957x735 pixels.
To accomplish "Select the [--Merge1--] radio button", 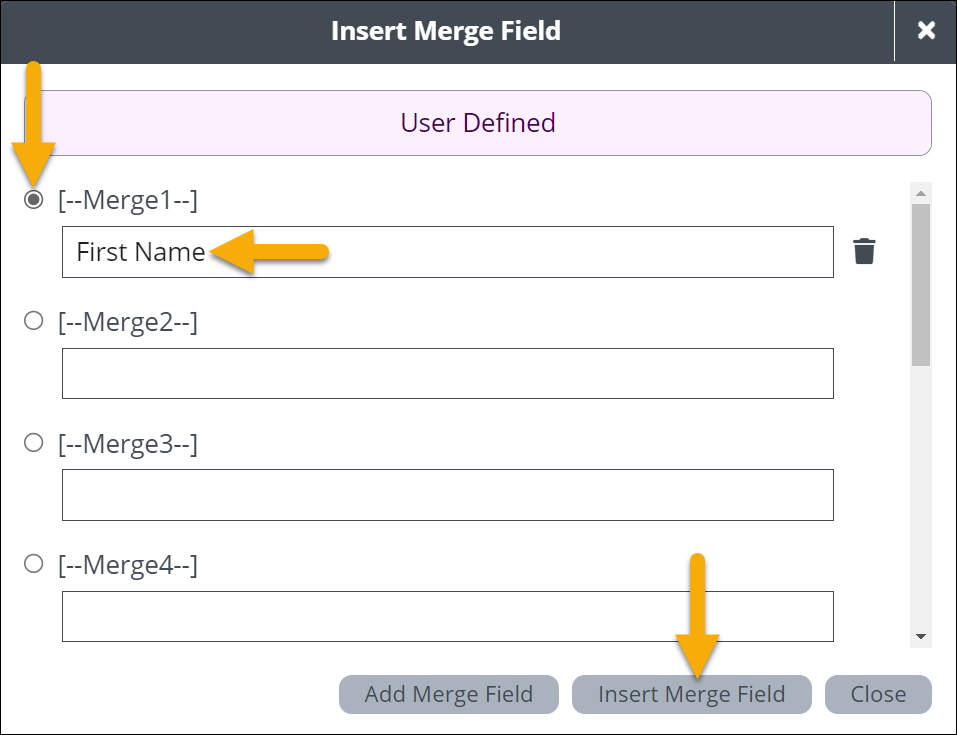I will (x=34, y=200).
